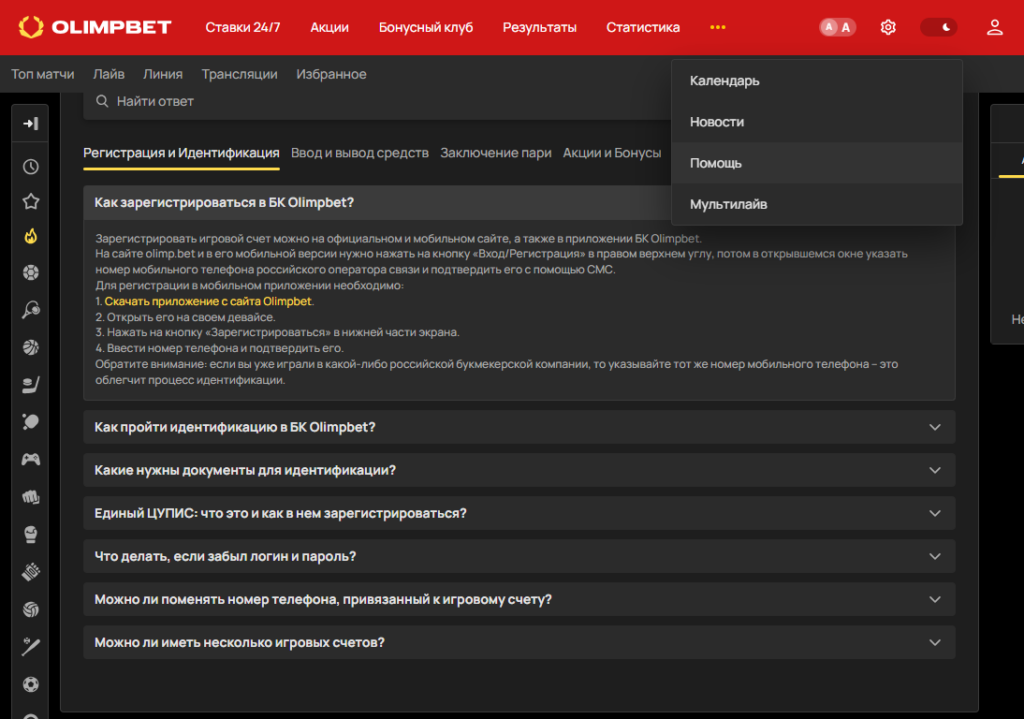Open Акции menu item
Screen dimensions: 1024x719
pos(329,27)
